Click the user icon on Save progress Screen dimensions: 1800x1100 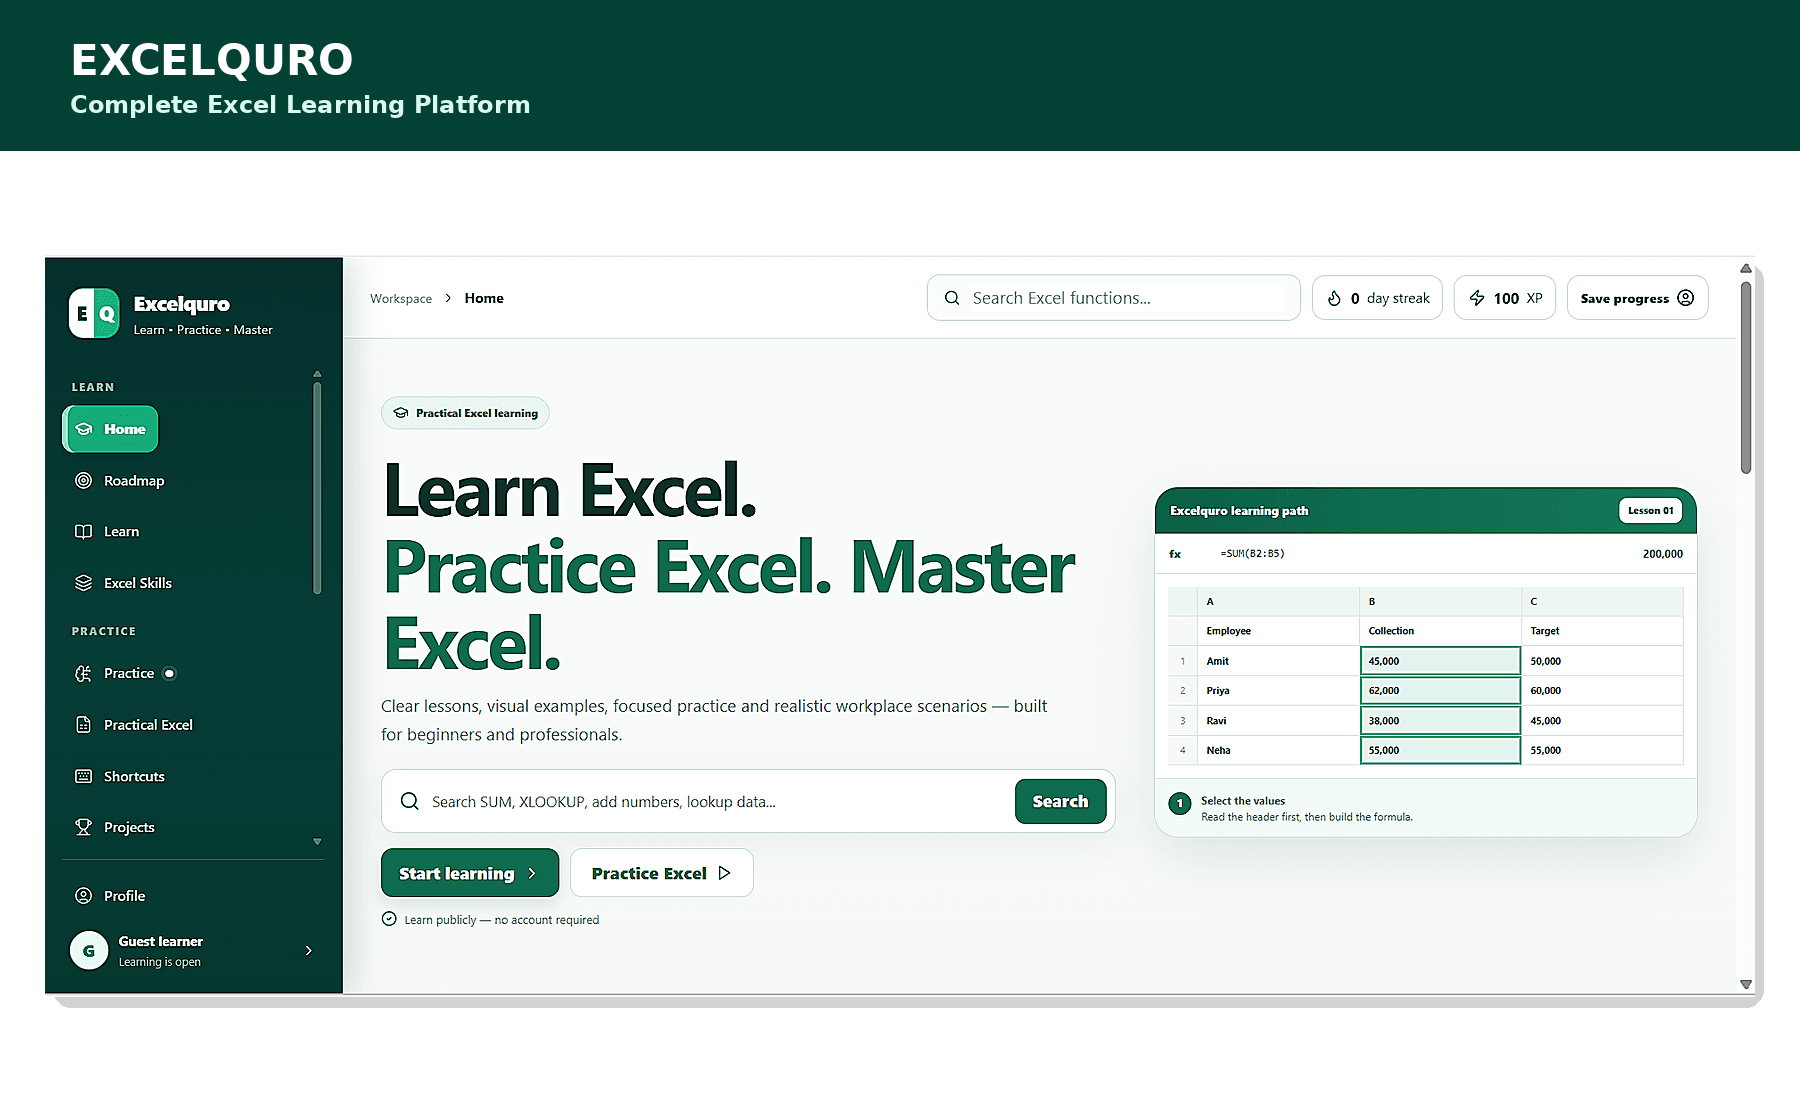click(x=1686, y=298)
